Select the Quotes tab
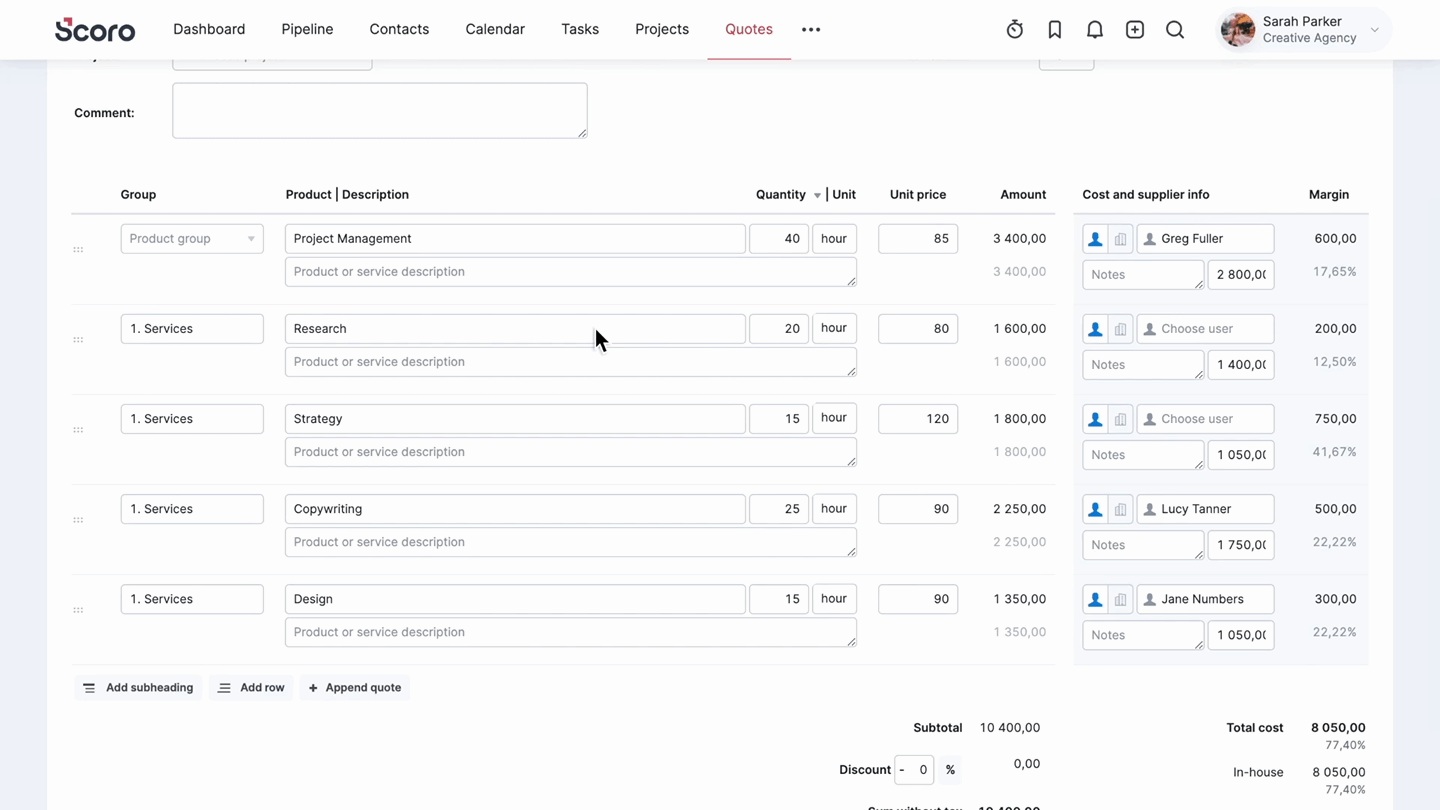The width and height of the screenshot is (1440, 810). click(x=749, y=29)
